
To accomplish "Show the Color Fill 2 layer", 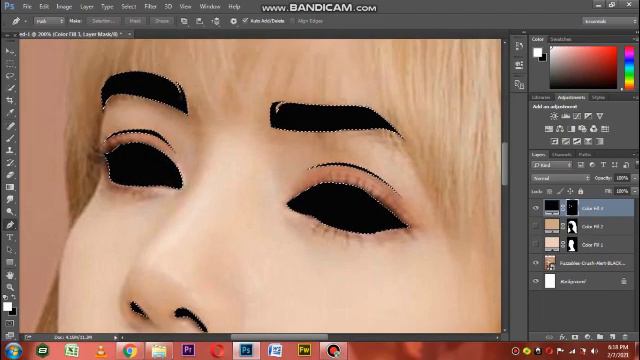I will coord(536,226).
